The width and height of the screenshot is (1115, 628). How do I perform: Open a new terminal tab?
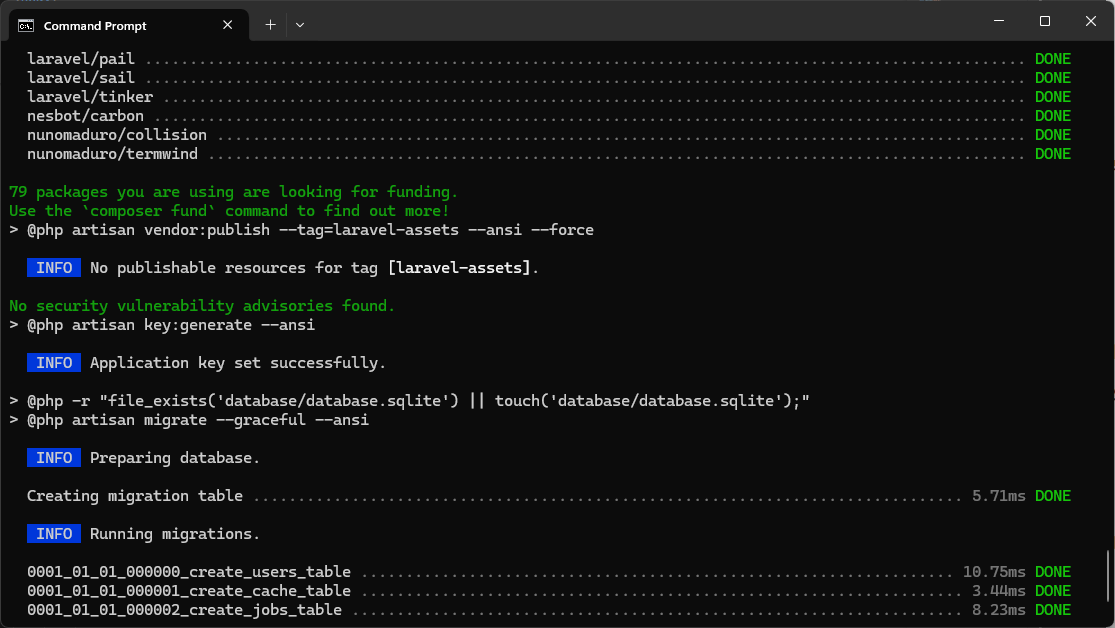[270, 24]
